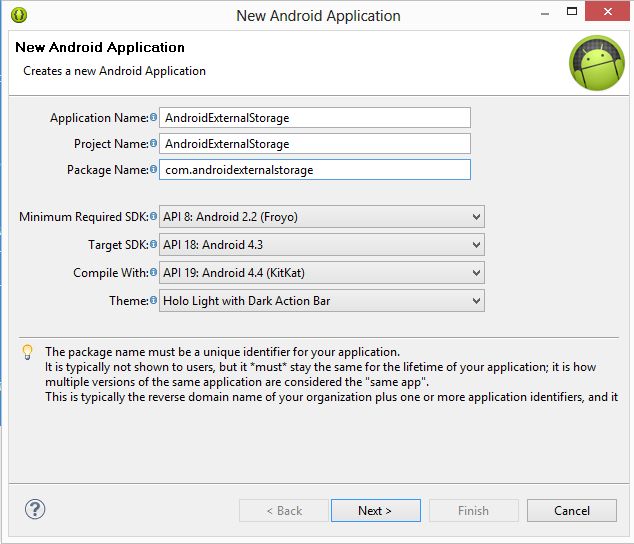634x544 pixels.
Task: Click info icon beside Package Name
Action: pos(153,170)
